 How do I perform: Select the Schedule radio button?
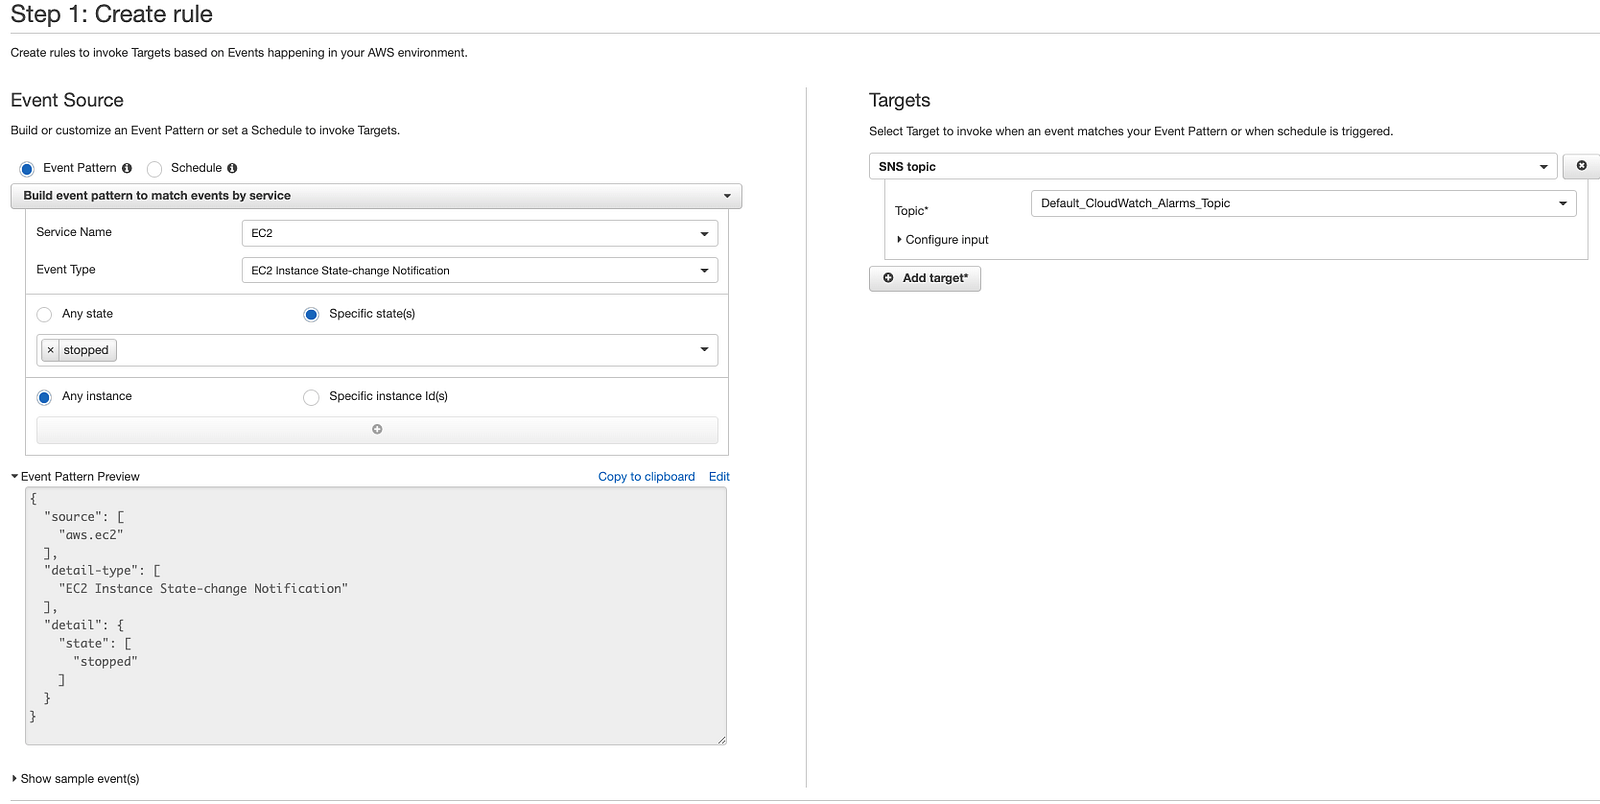coord(155,169)
